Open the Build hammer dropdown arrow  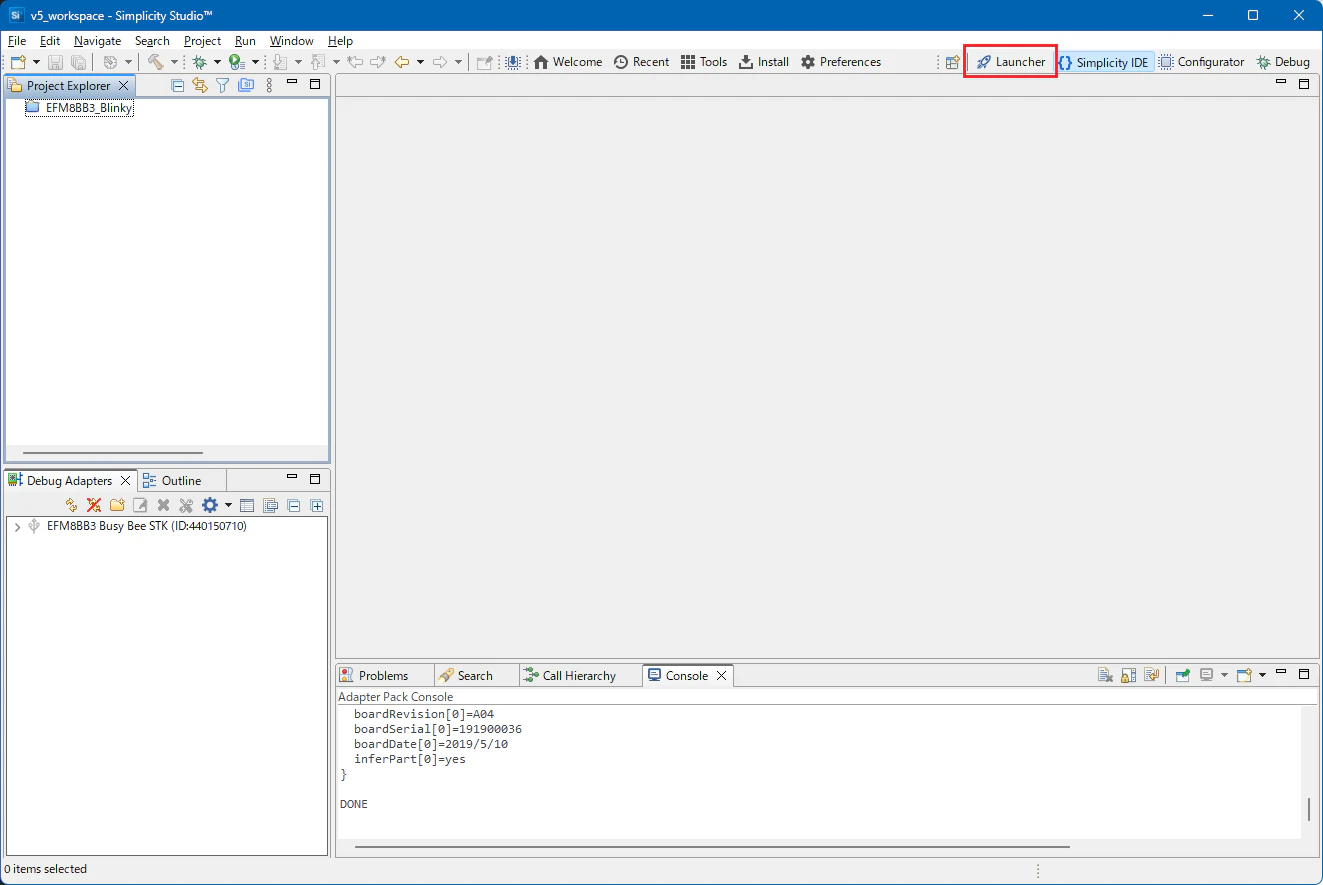click(x=174, y=62)
